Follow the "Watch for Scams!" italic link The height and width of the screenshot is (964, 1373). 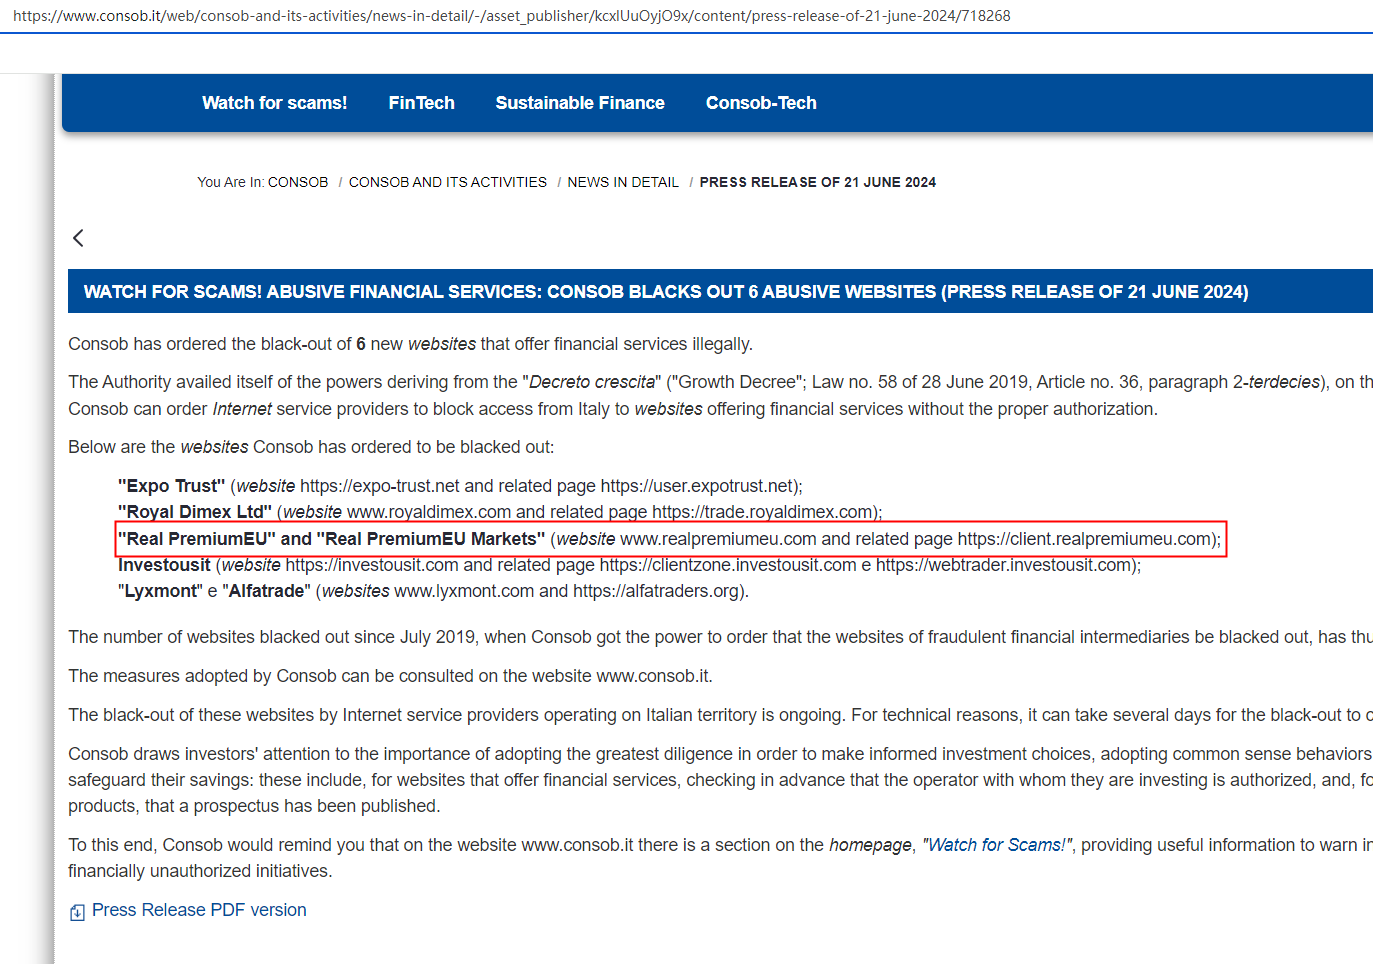997,845
